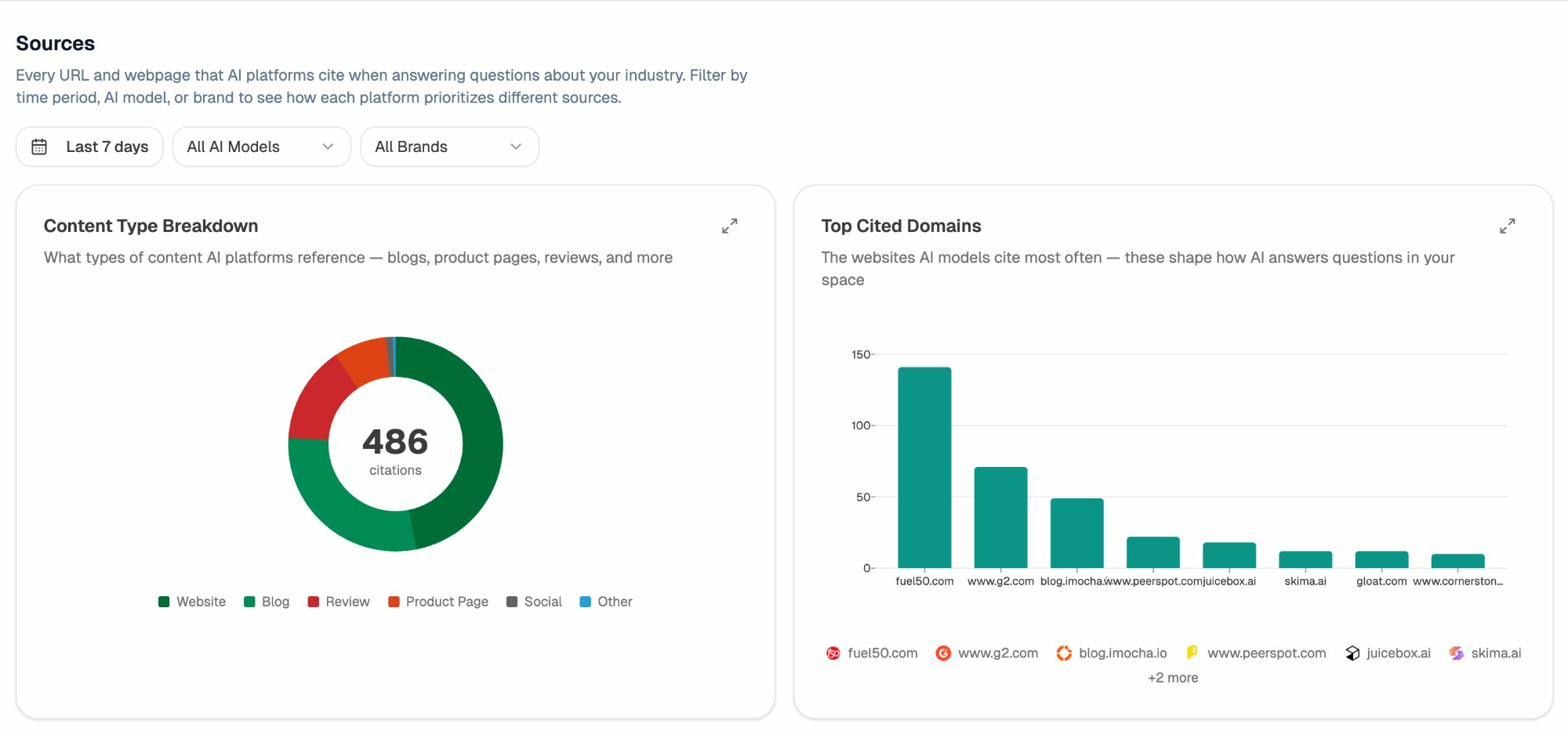
Task: Click the calendar icon in date filter
Action: coord(39,147)
